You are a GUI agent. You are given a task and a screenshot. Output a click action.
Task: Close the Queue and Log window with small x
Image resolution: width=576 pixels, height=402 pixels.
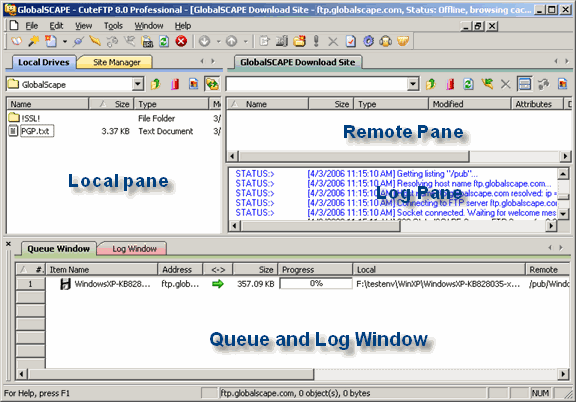[x=8, y=244]
